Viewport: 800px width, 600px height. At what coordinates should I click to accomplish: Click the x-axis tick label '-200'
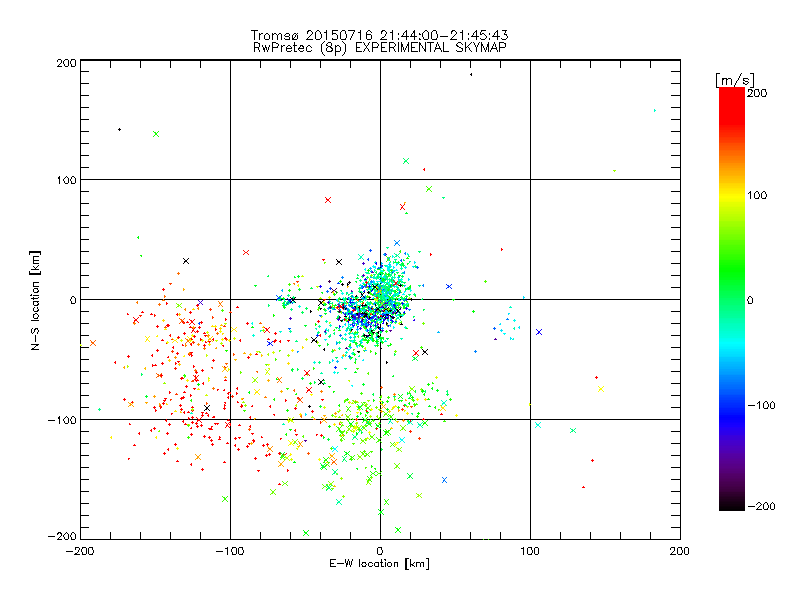80,551
